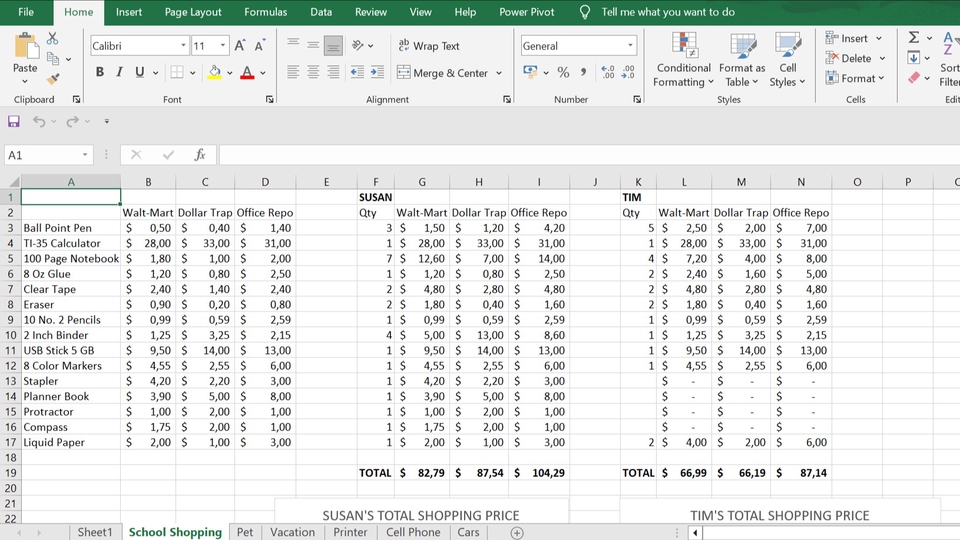Viewport: 960px width, 540px height.
Task: Click the Clear eraser icon
Action: [x=913, y=78]
